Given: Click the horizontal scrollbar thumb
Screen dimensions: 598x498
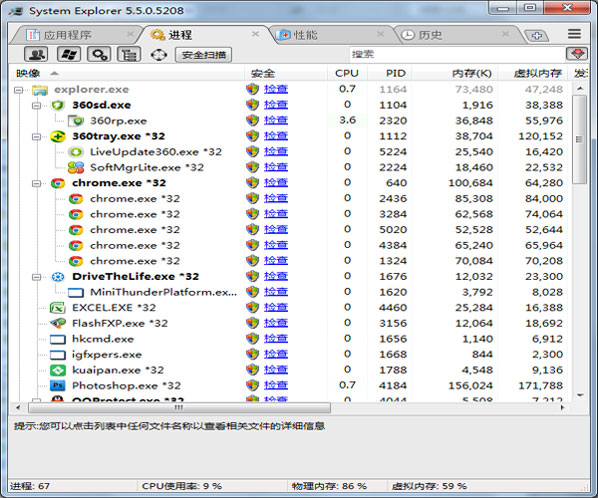Looking at the screenshot, I should 179,408.
